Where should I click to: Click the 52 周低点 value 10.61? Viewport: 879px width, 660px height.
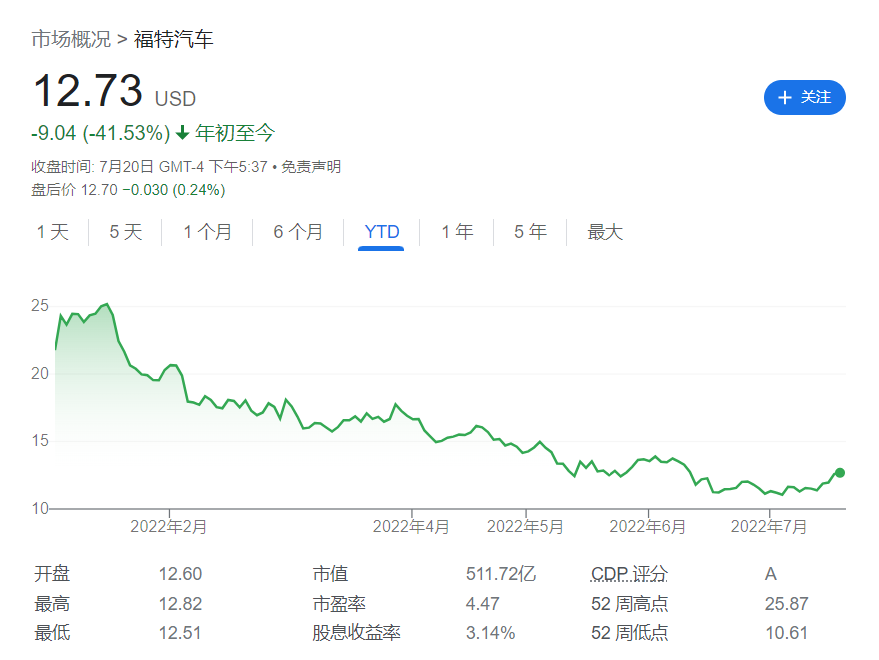[x=787, y=633]
